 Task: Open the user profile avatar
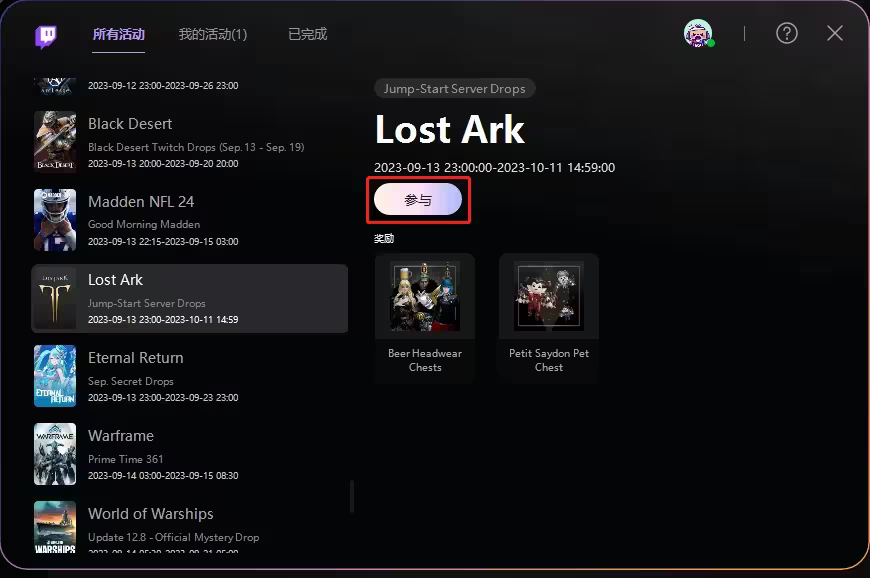click(698, 33)
